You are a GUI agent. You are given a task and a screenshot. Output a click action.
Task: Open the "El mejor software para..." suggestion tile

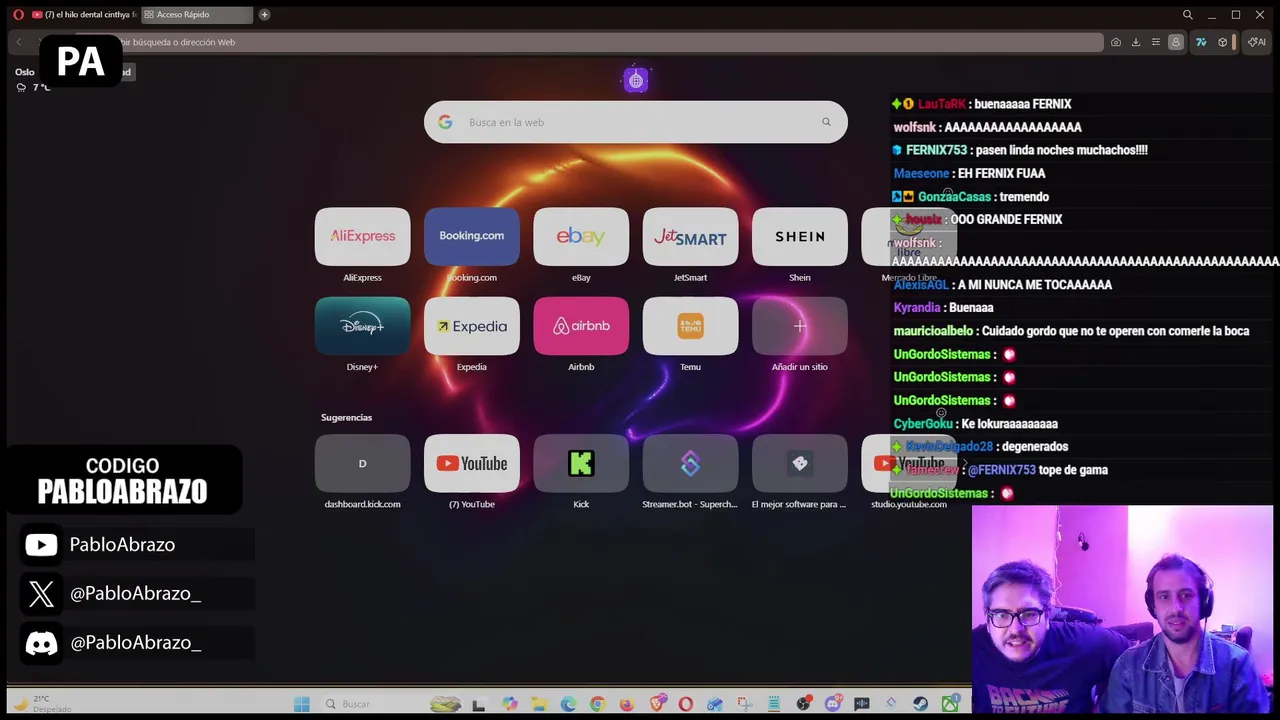click(x=800, y=463)
